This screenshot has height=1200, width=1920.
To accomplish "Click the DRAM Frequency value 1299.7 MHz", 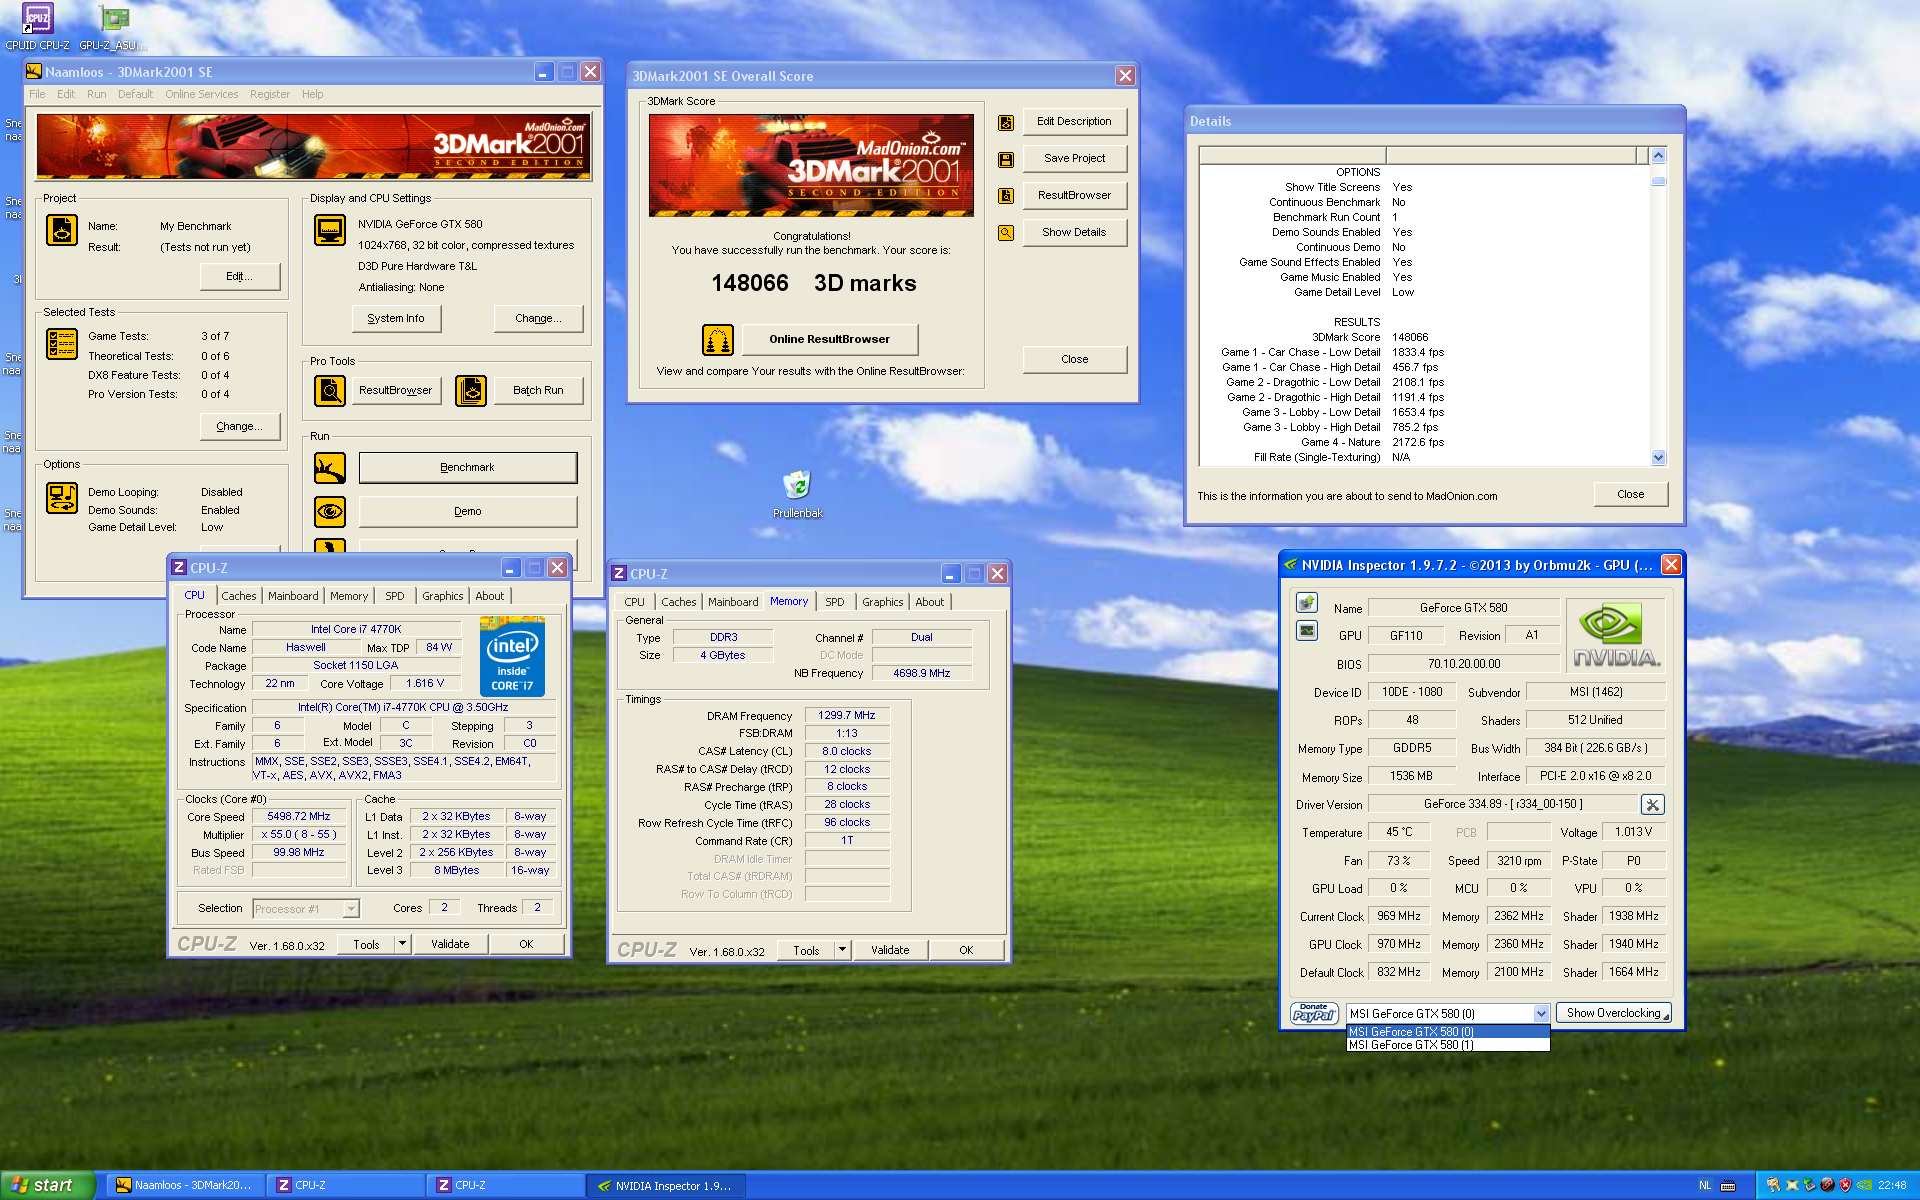I will pos(847,715).
